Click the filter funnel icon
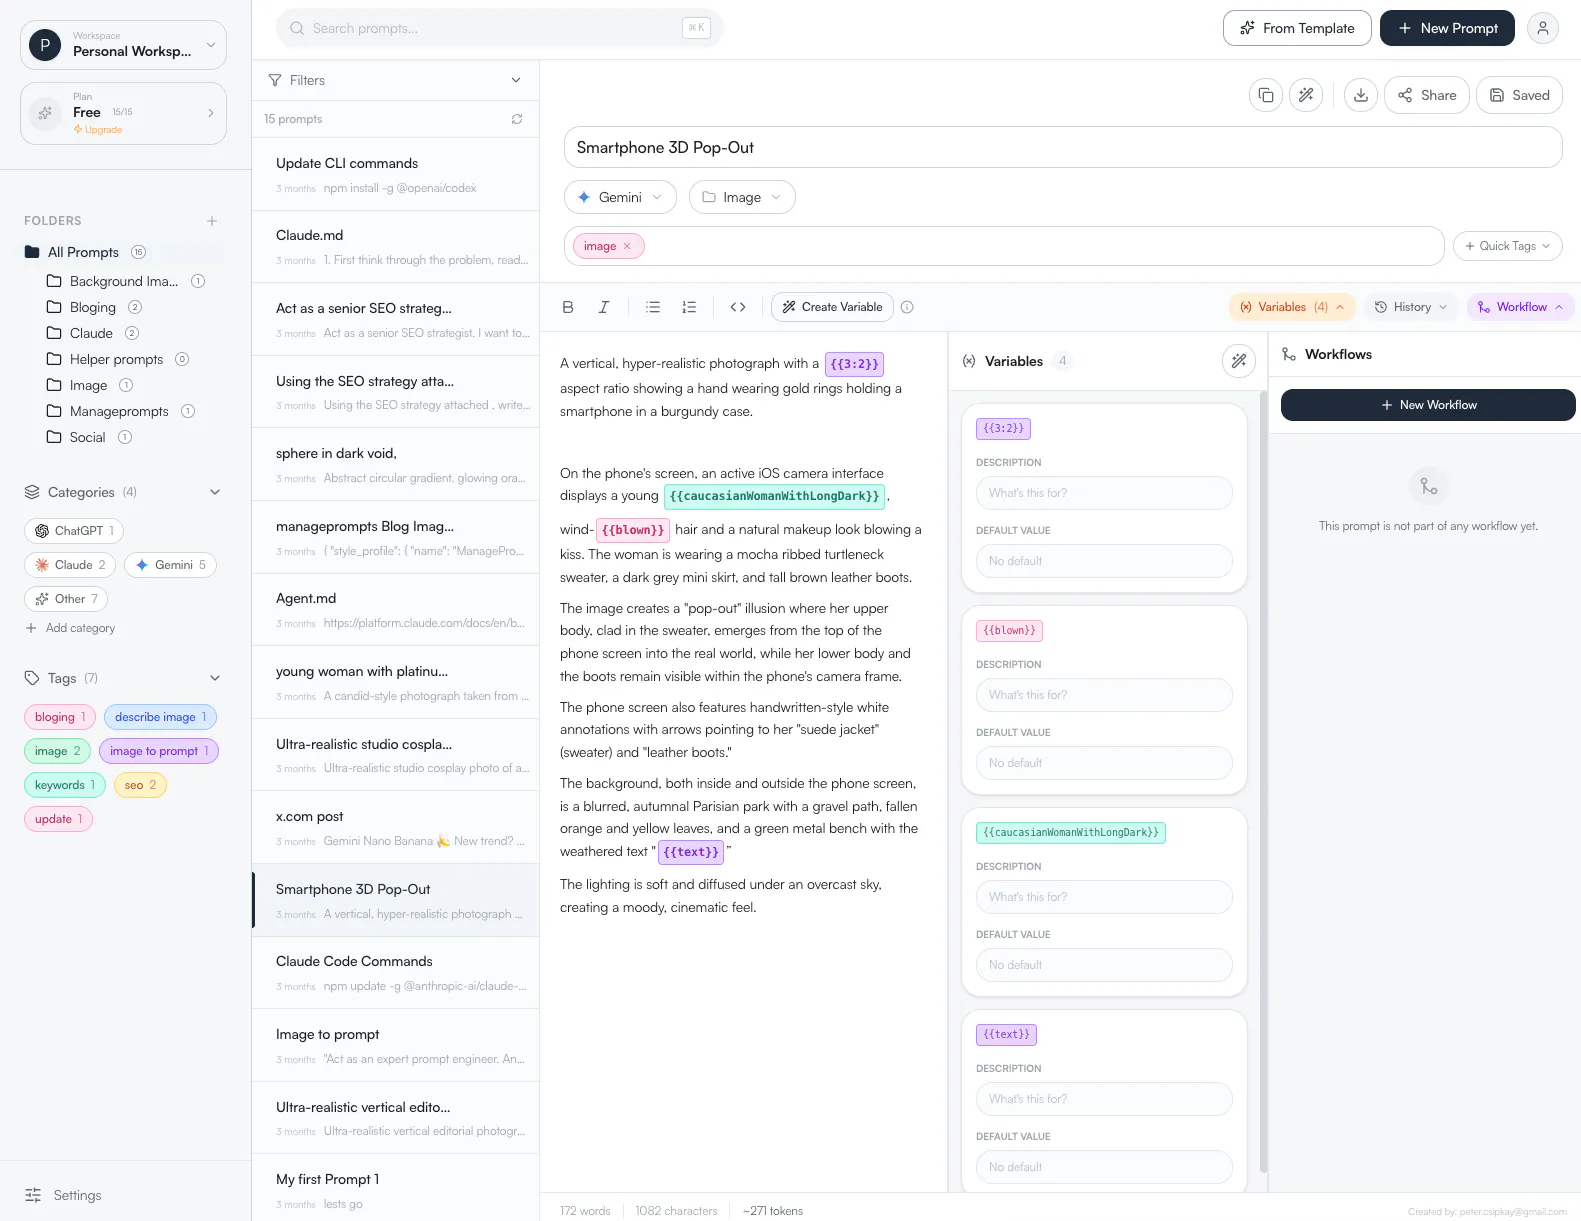This screenshot has width=1581, height=1221. 275,80
